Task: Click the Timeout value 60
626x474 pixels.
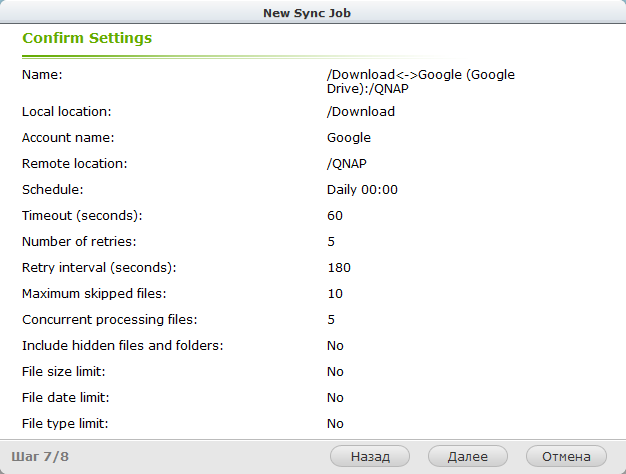Action: click(x=335, y=216)
